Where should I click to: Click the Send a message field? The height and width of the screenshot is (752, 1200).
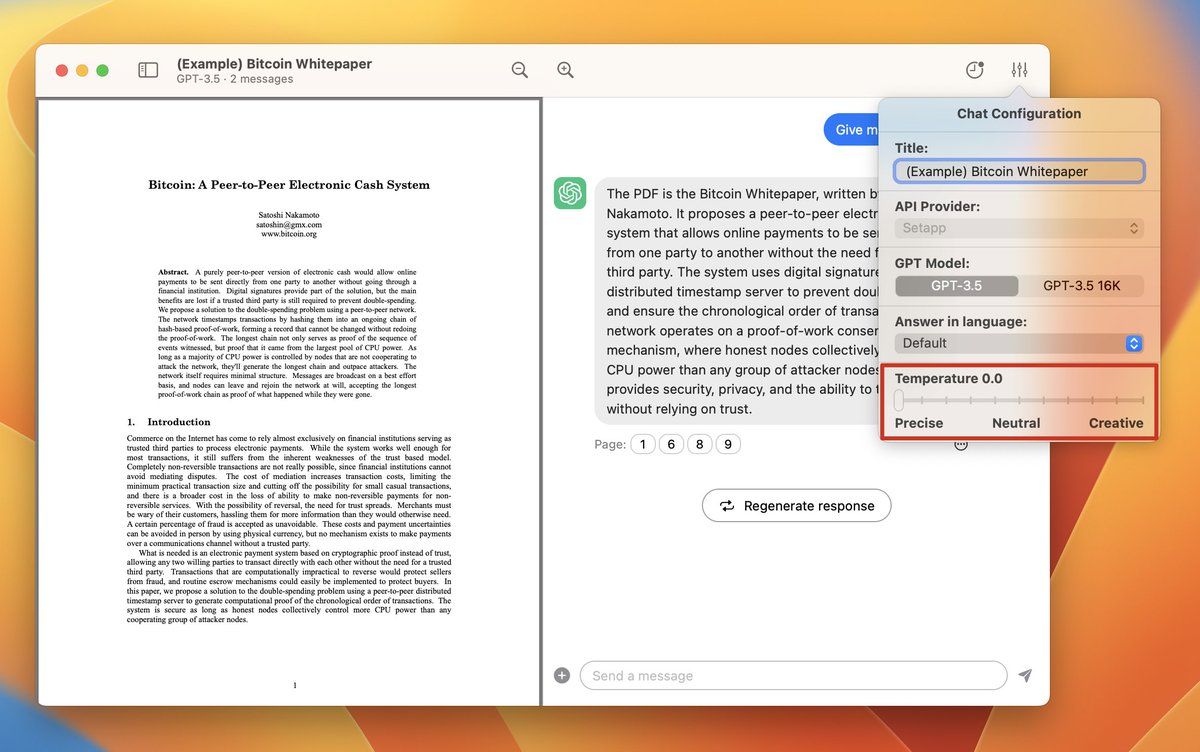click(x=793, y=676)
